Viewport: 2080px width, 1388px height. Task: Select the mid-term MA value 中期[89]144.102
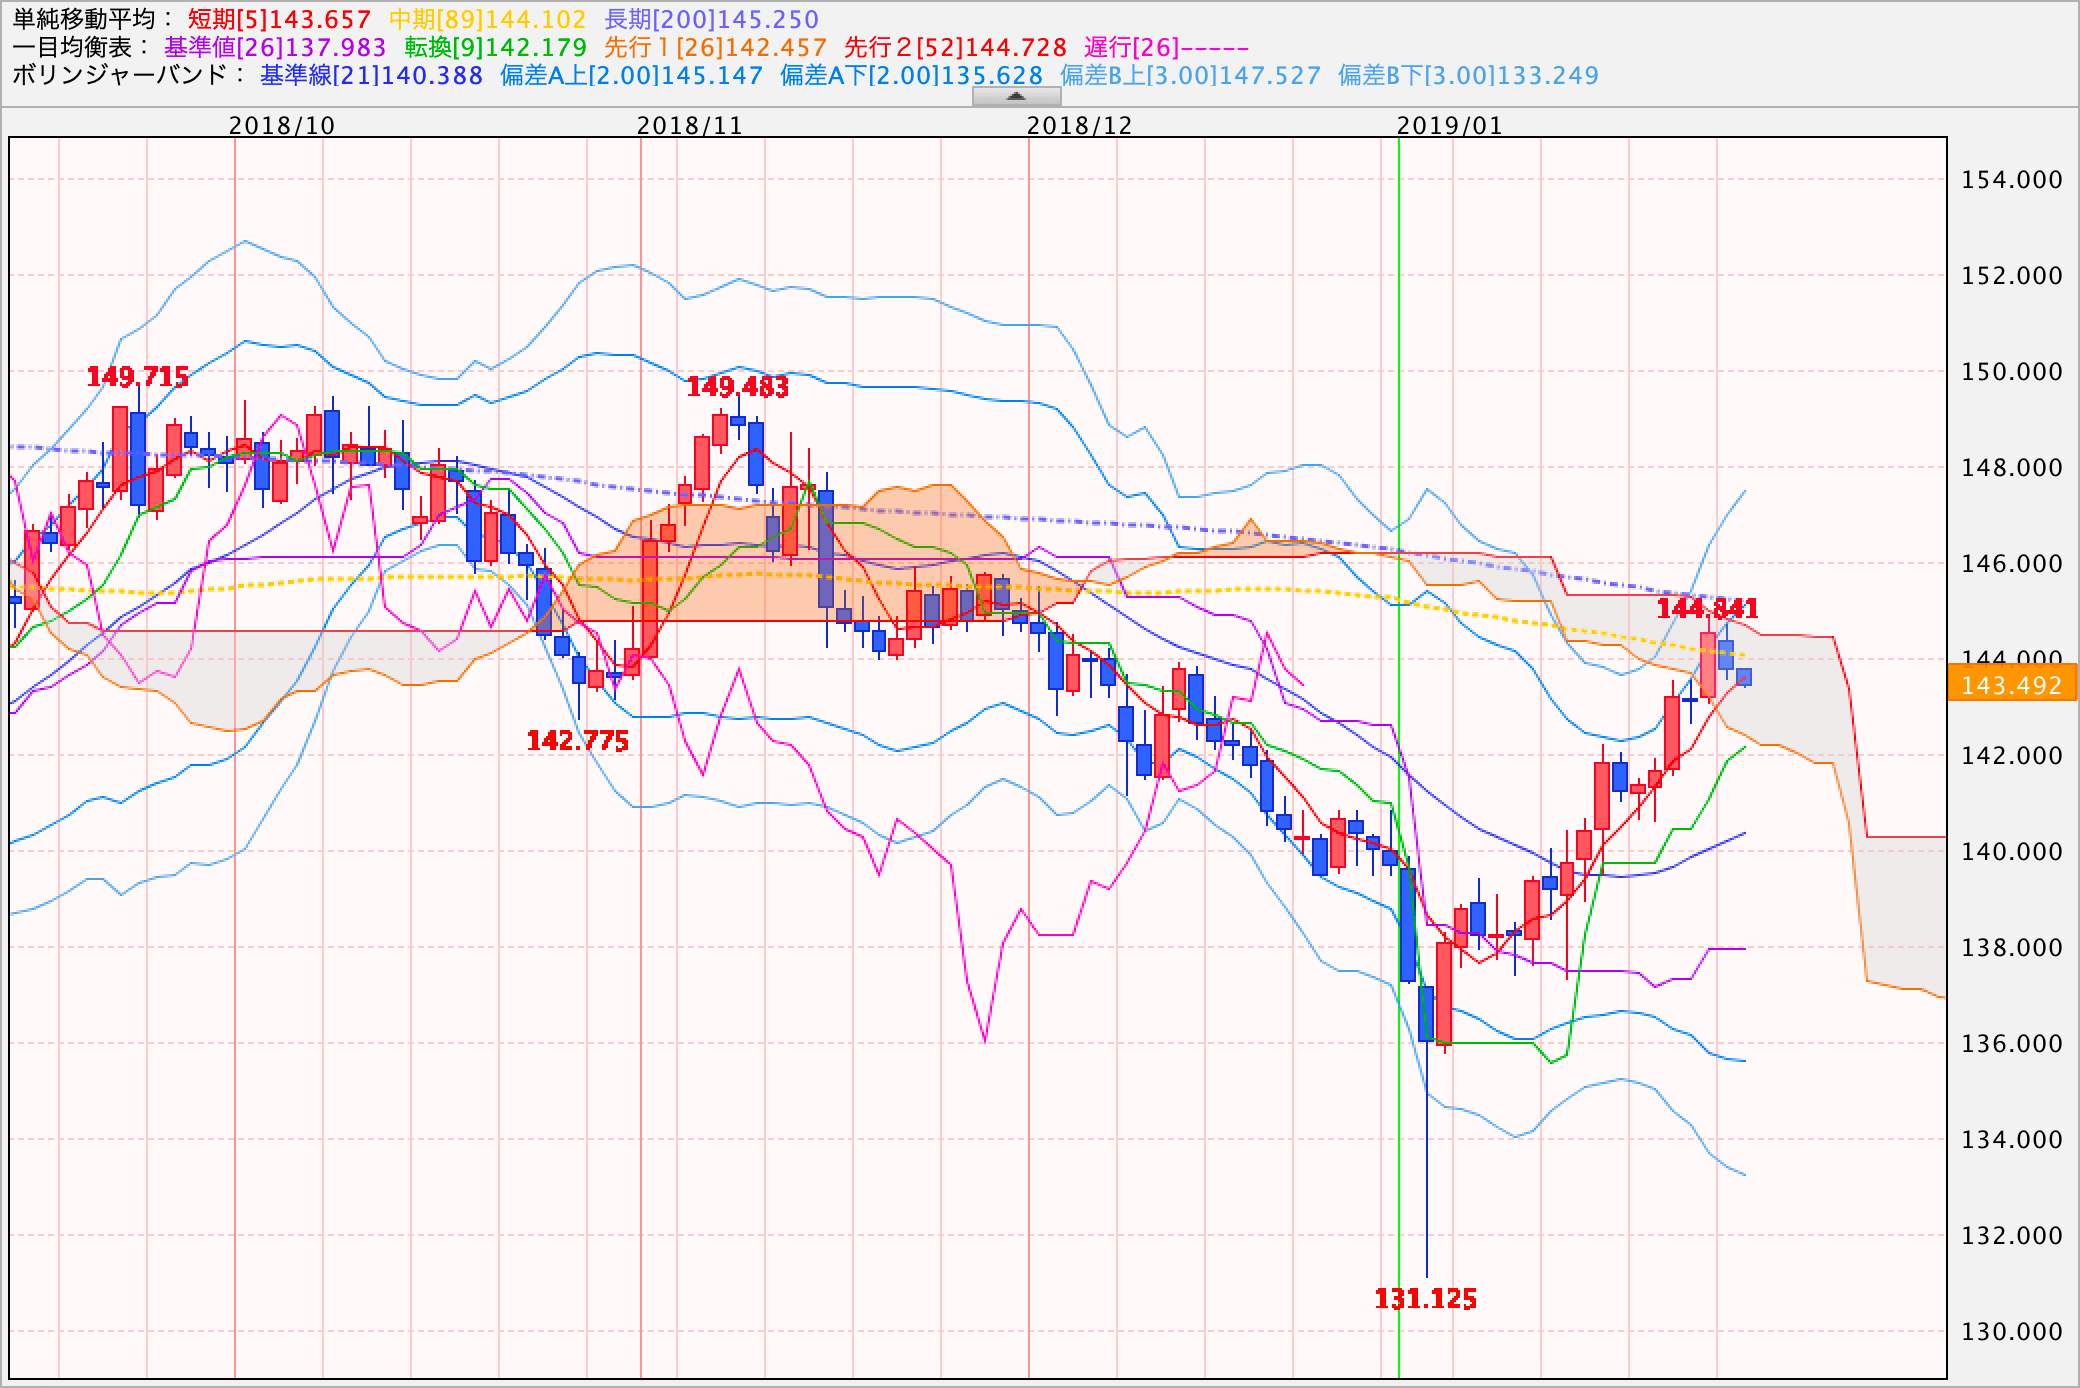(487, 20)
